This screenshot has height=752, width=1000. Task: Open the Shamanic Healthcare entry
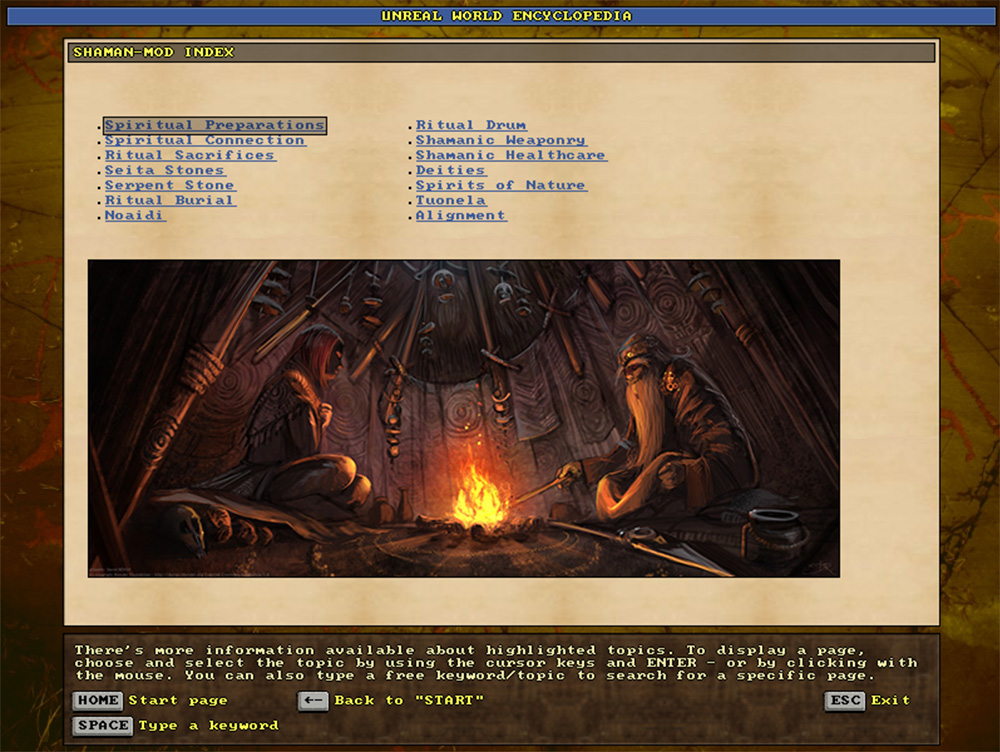click(511, 155)
